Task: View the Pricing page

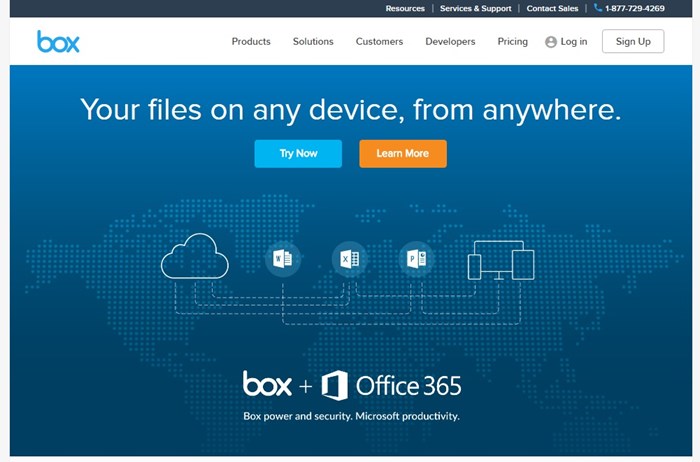Action: tap(513, 42)
